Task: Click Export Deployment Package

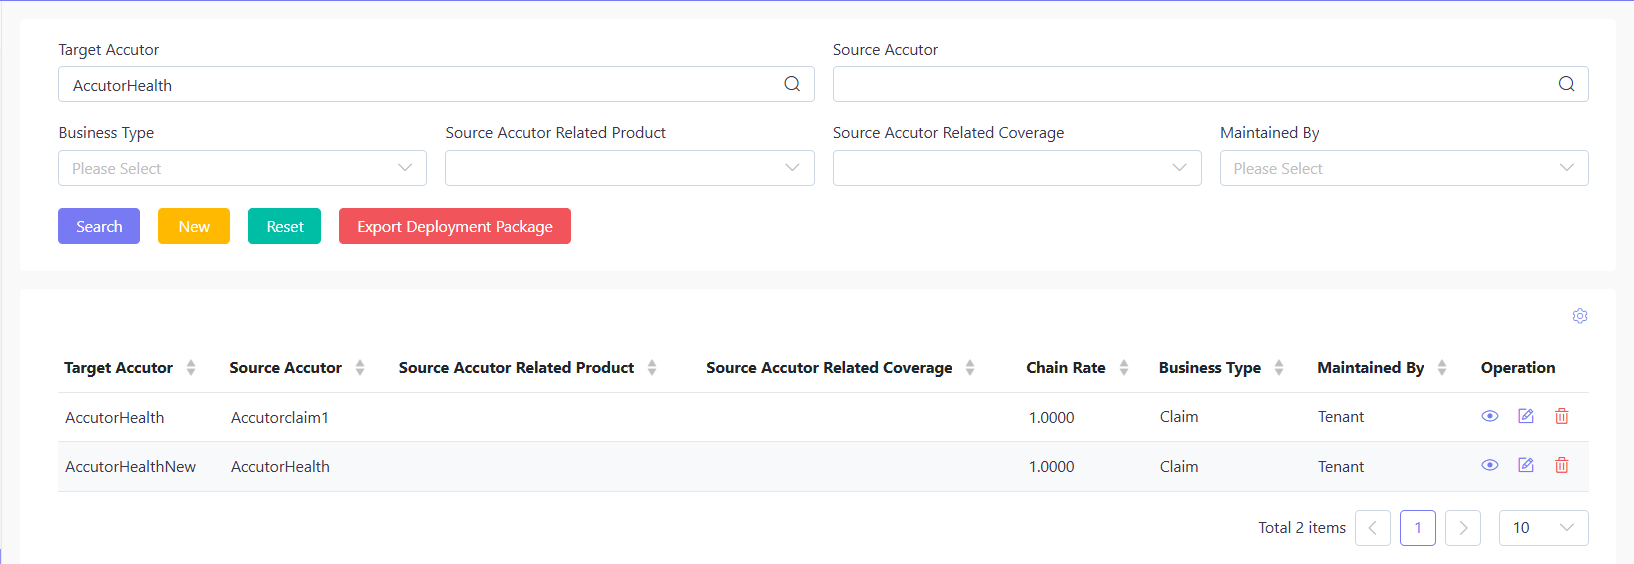Action: (x=455, y=226)
